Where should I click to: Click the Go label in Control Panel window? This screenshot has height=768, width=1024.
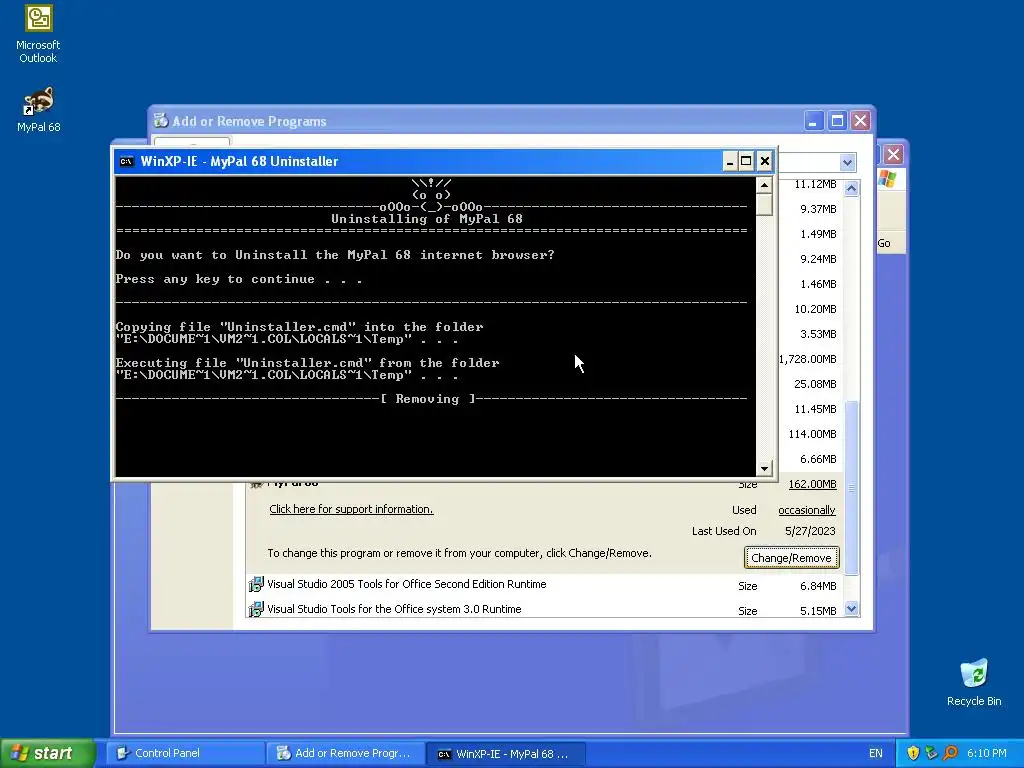click(884, 243)
